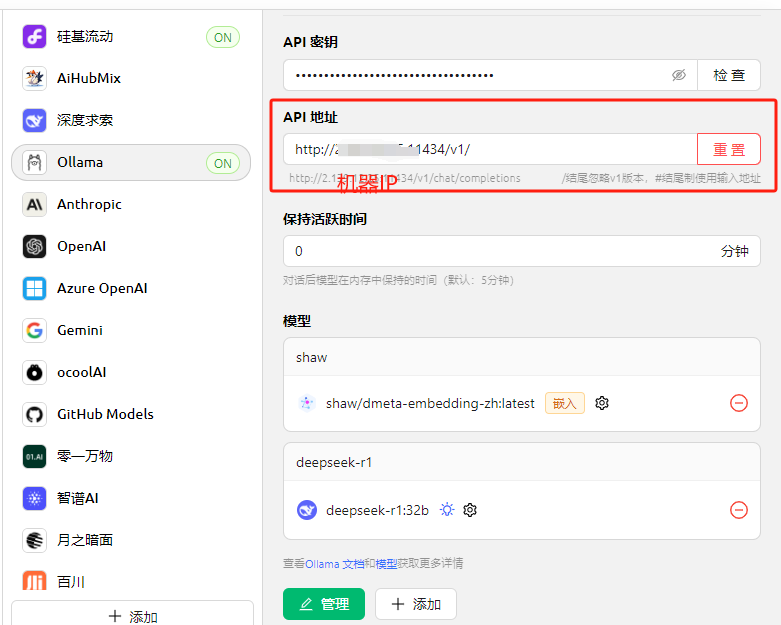The width and height of the screenshot is (781, 625).
Task: Click the 百川 logo icon
Action: 34,581
